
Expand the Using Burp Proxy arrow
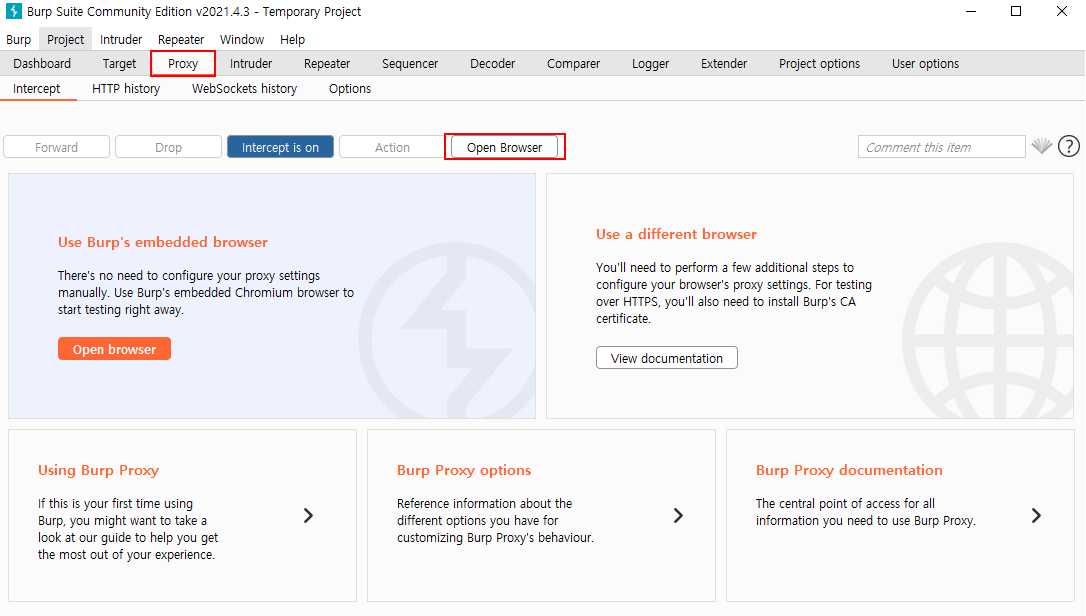tap(308, 516)
